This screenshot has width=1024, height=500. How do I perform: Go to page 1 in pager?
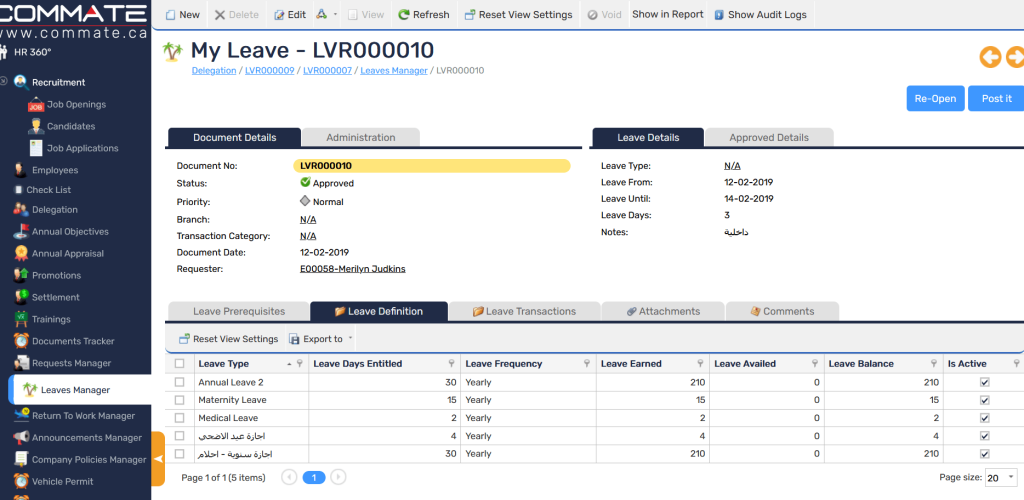click(314, 478)
